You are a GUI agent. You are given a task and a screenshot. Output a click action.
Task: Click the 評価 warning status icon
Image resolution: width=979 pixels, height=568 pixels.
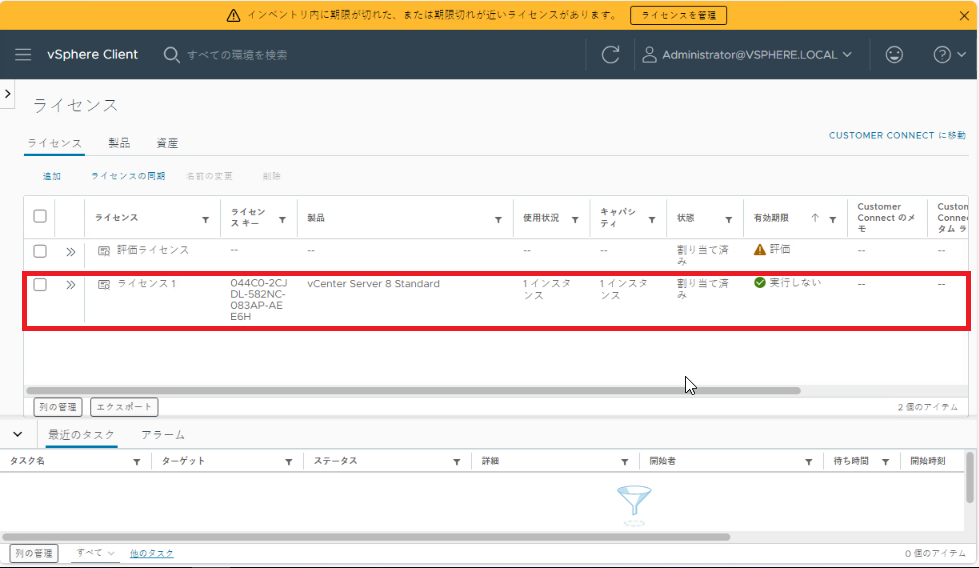759,249
